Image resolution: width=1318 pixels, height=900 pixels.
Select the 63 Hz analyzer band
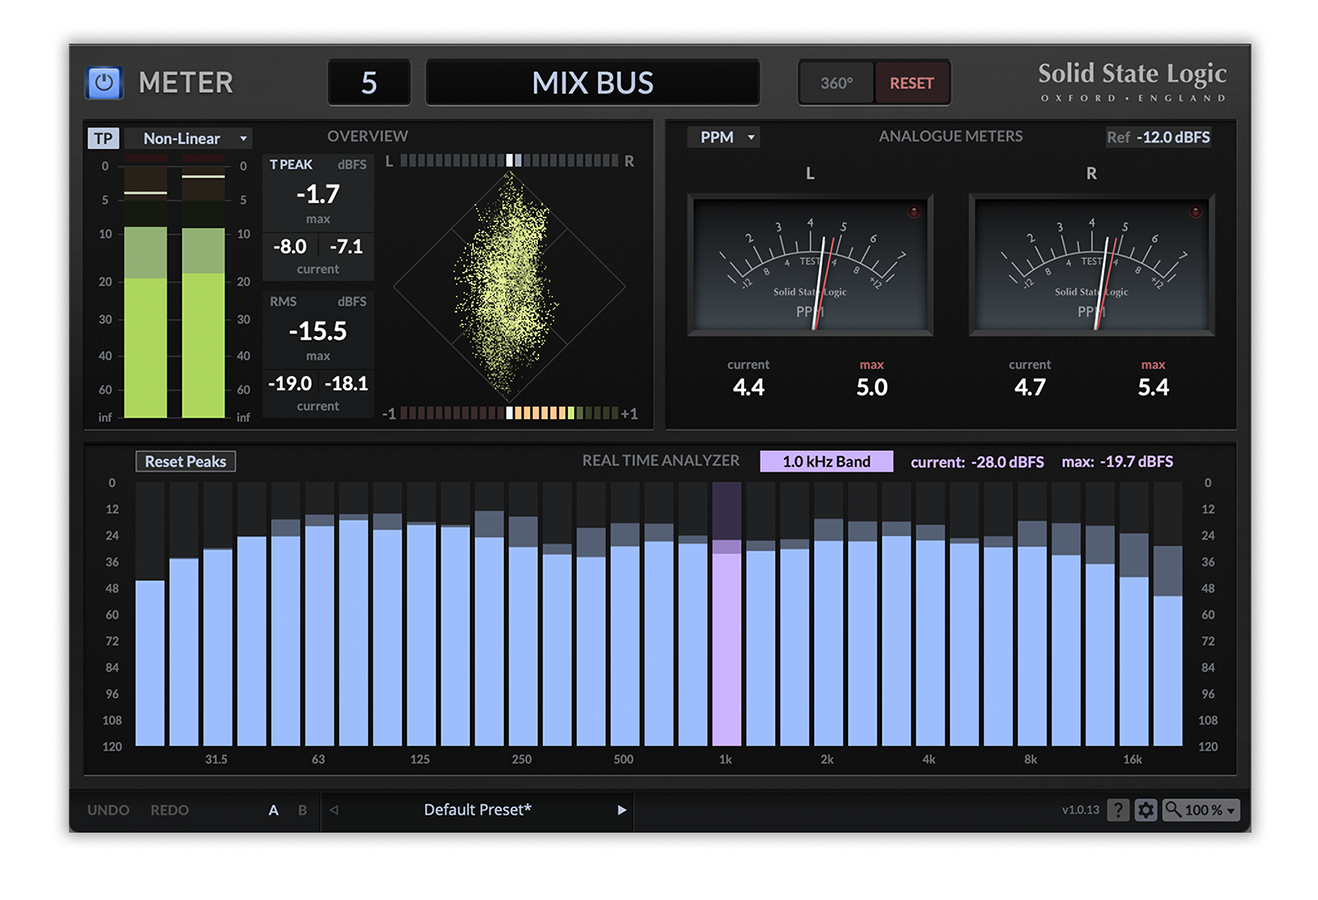point(319,614)
